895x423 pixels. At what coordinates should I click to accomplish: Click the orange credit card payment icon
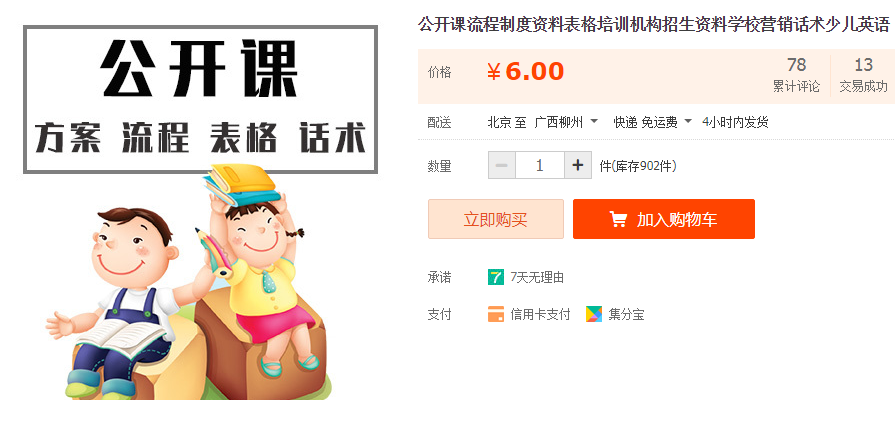496,314
